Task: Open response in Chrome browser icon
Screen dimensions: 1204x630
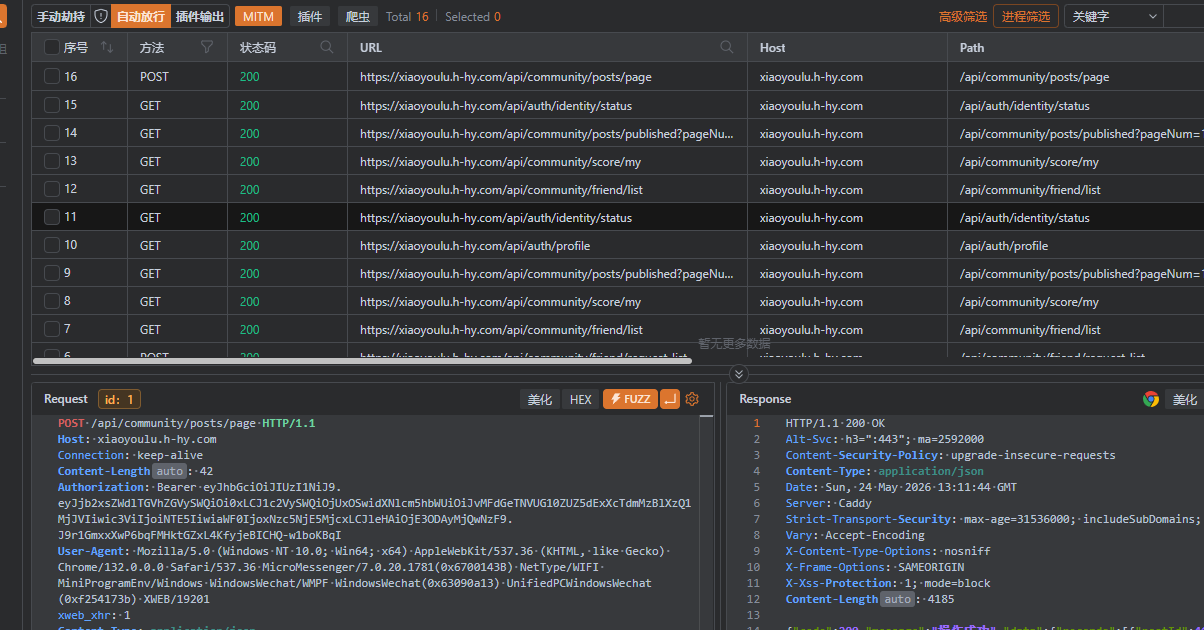Action: pyautogui.click(x=1151, y=399)
